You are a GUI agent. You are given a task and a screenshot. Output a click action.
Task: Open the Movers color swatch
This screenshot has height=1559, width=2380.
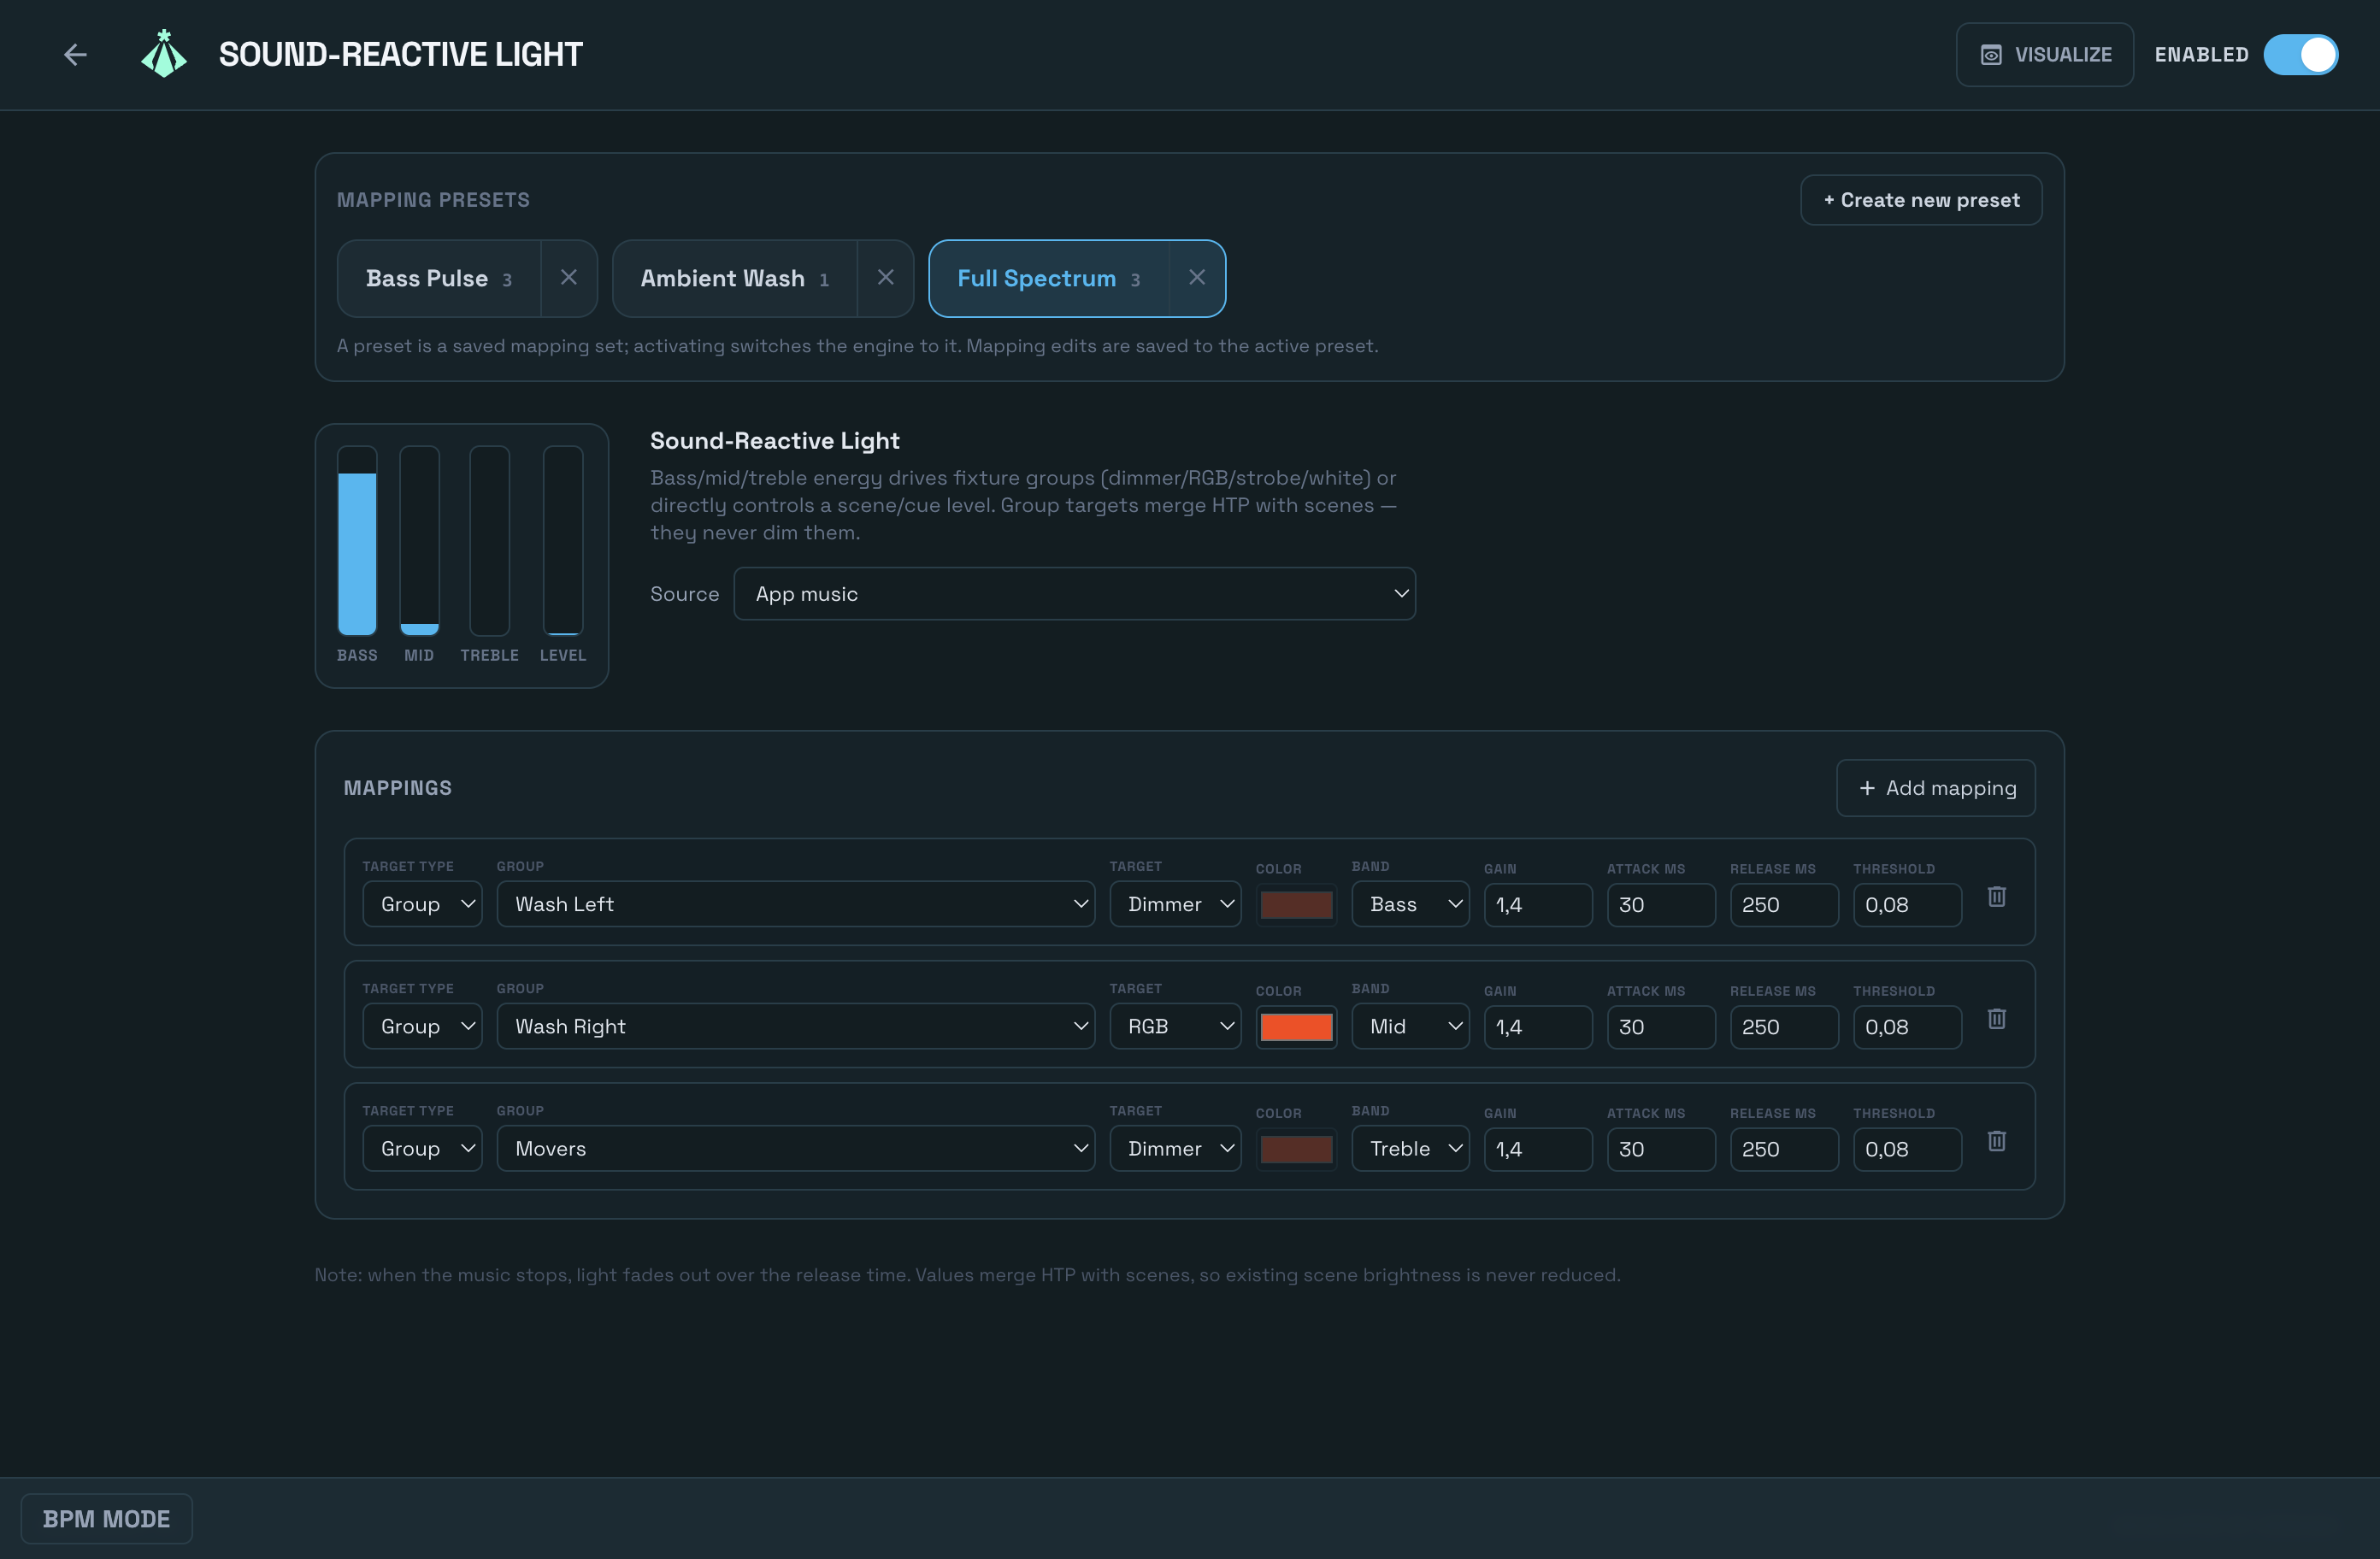coord(1296,1149)
